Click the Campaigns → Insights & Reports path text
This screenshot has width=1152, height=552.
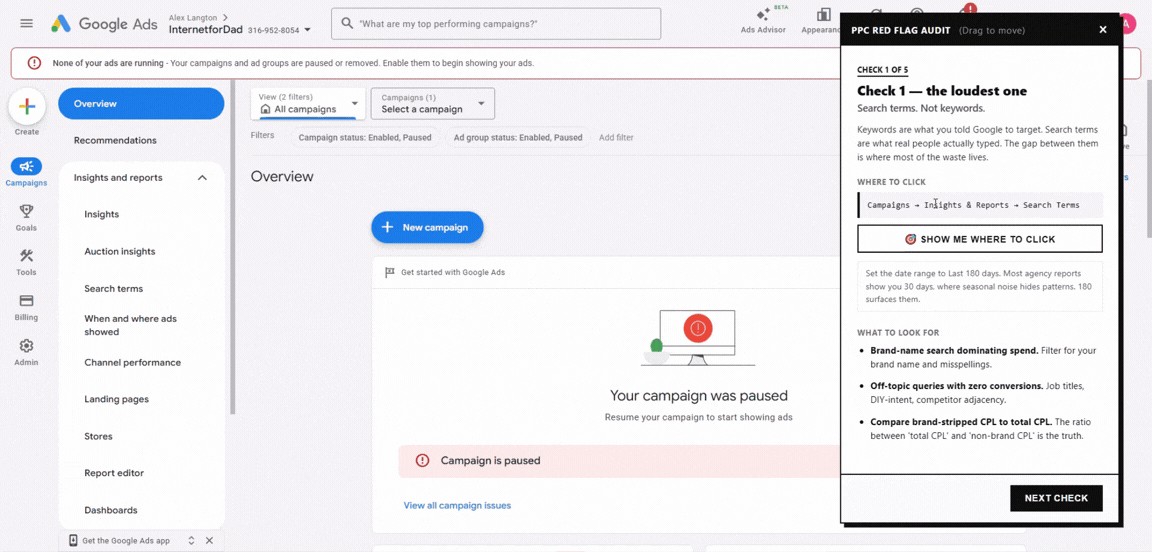pos(973,205)
